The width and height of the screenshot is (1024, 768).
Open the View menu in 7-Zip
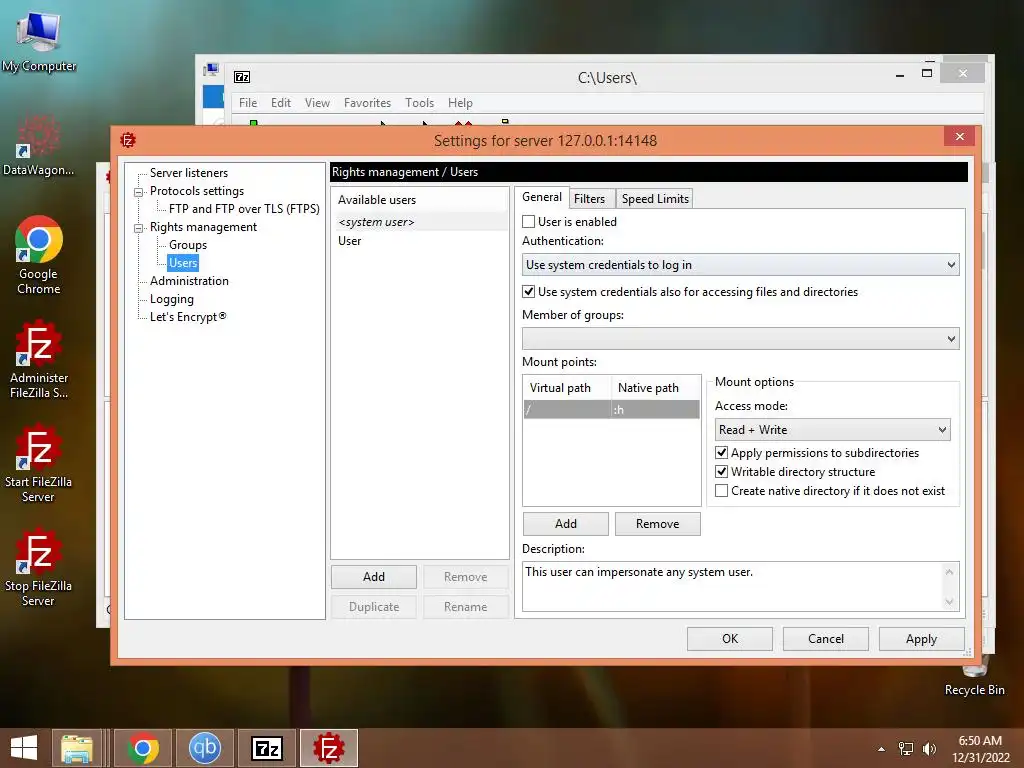click(317, 103)
